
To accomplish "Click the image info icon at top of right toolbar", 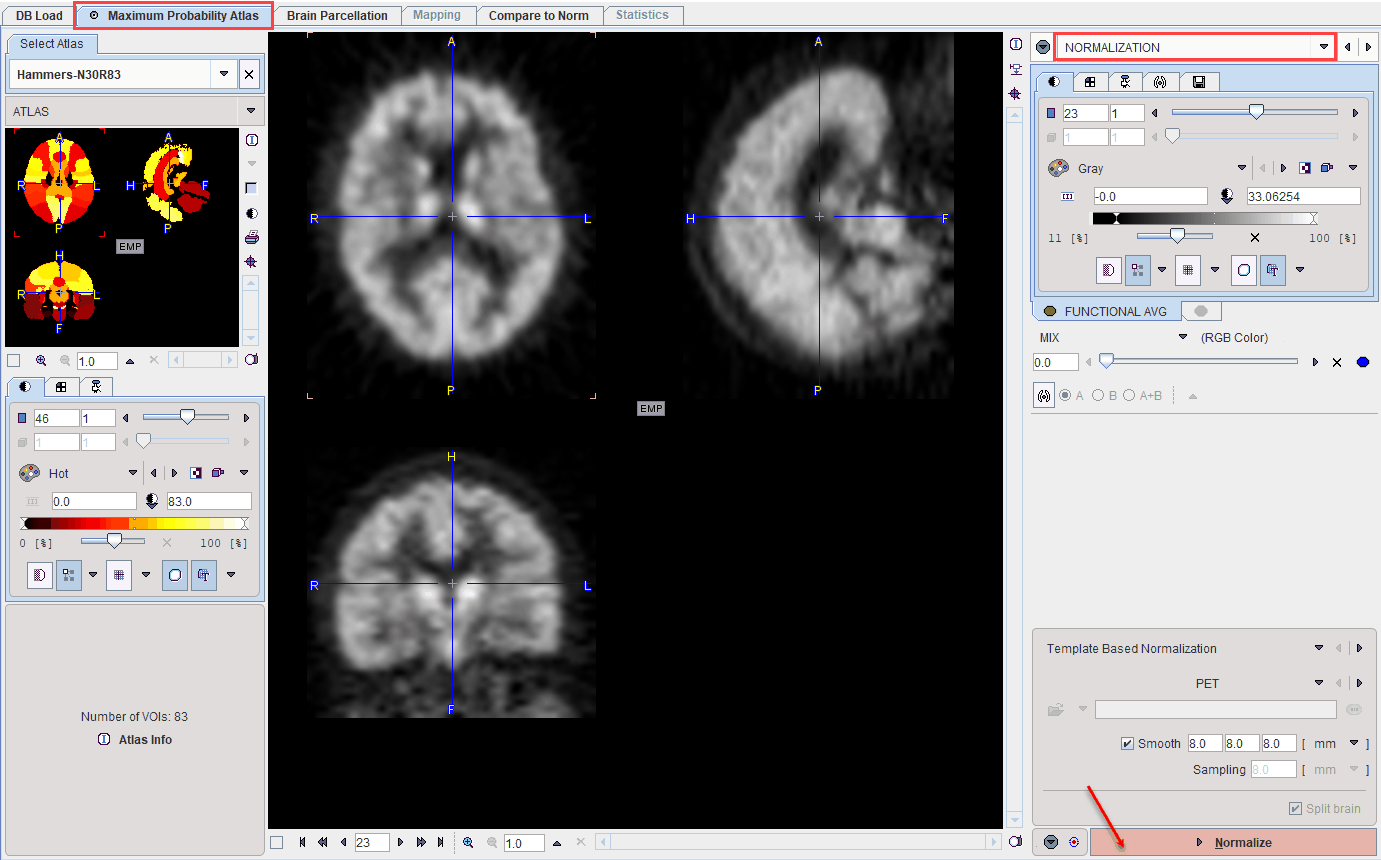I will tap(1015, 45).
